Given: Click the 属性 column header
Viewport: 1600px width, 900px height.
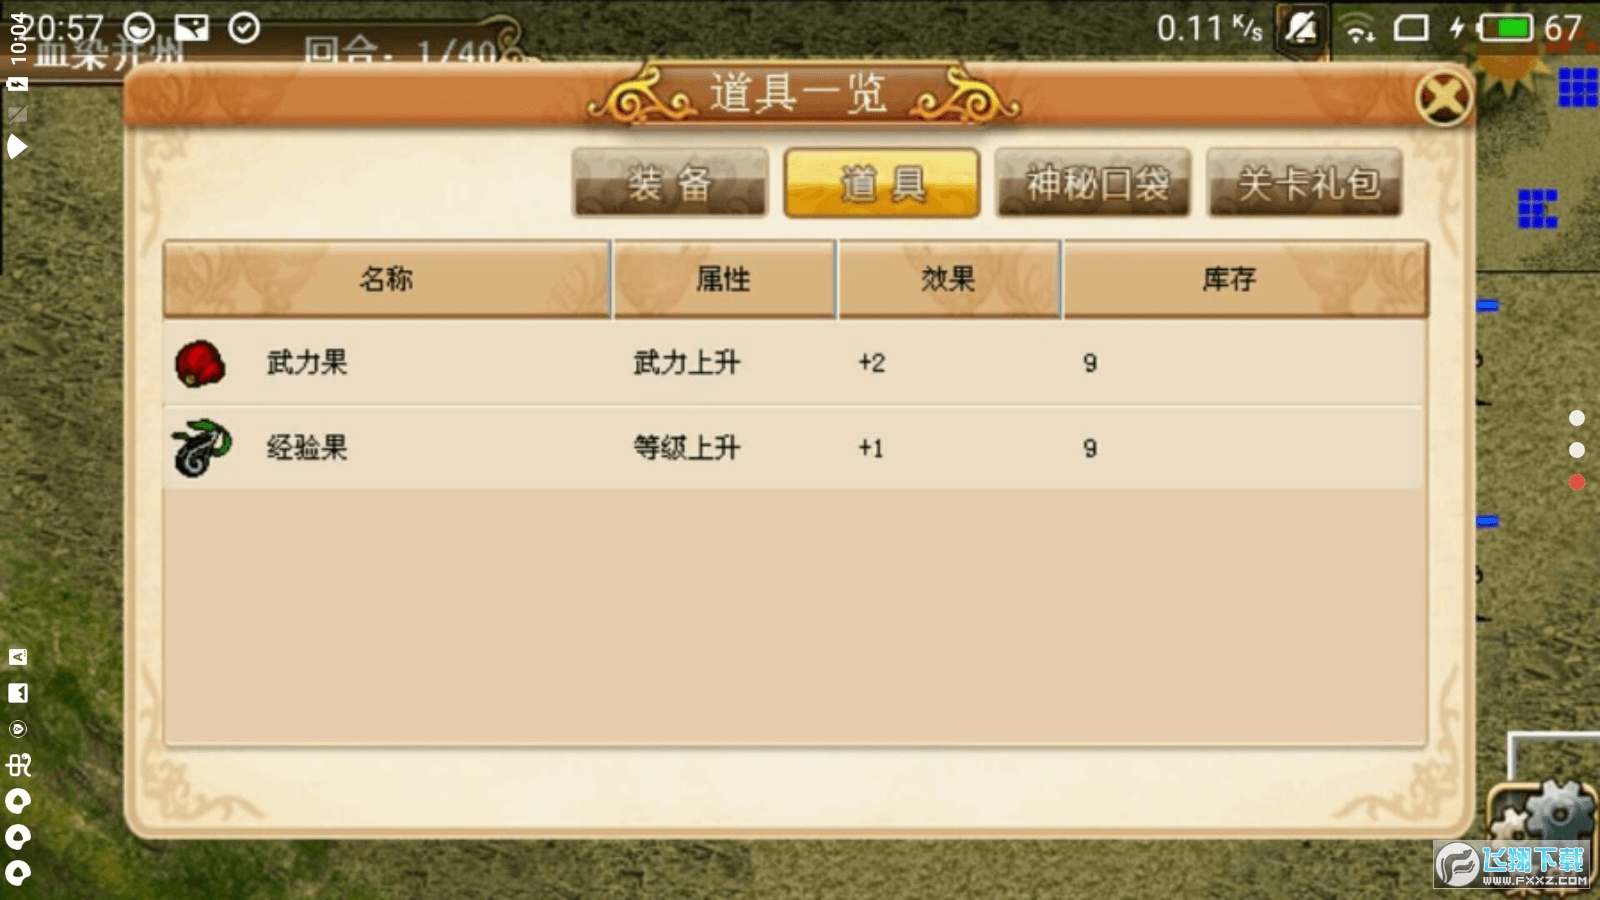Looking at the screenshot, I should tap(724, 279).
